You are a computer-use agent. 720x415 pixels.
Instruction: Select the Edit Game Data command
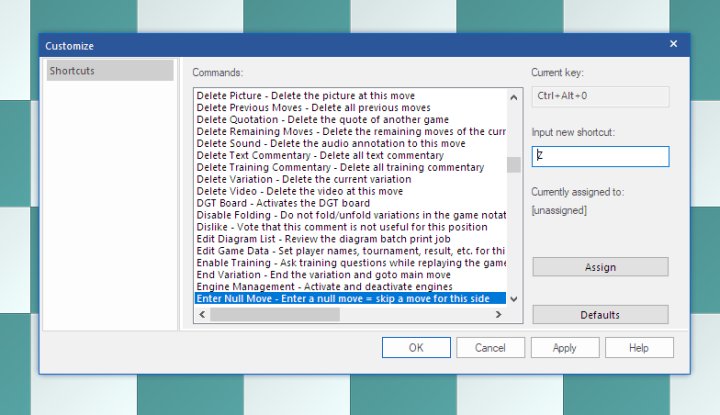(351, 251)
